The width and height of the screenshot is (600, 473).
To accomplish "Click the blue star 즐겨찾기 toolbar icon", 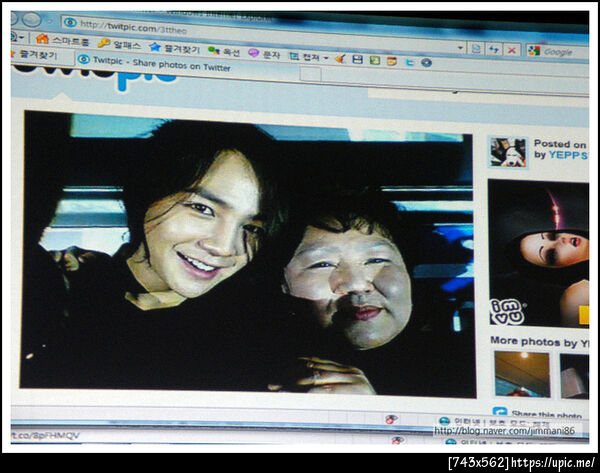I will (155, 47).
